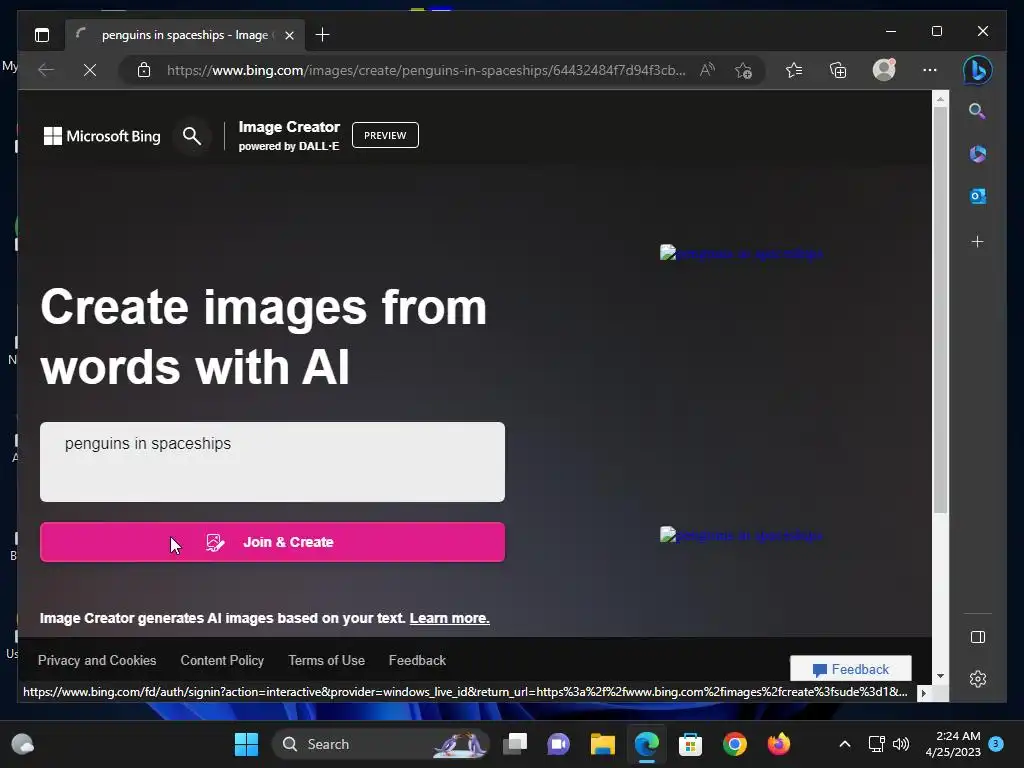The height and width of the screenshot is (768, 1024).
Task: Click the vertical scrollbar thumb
Action: point(940,310)
